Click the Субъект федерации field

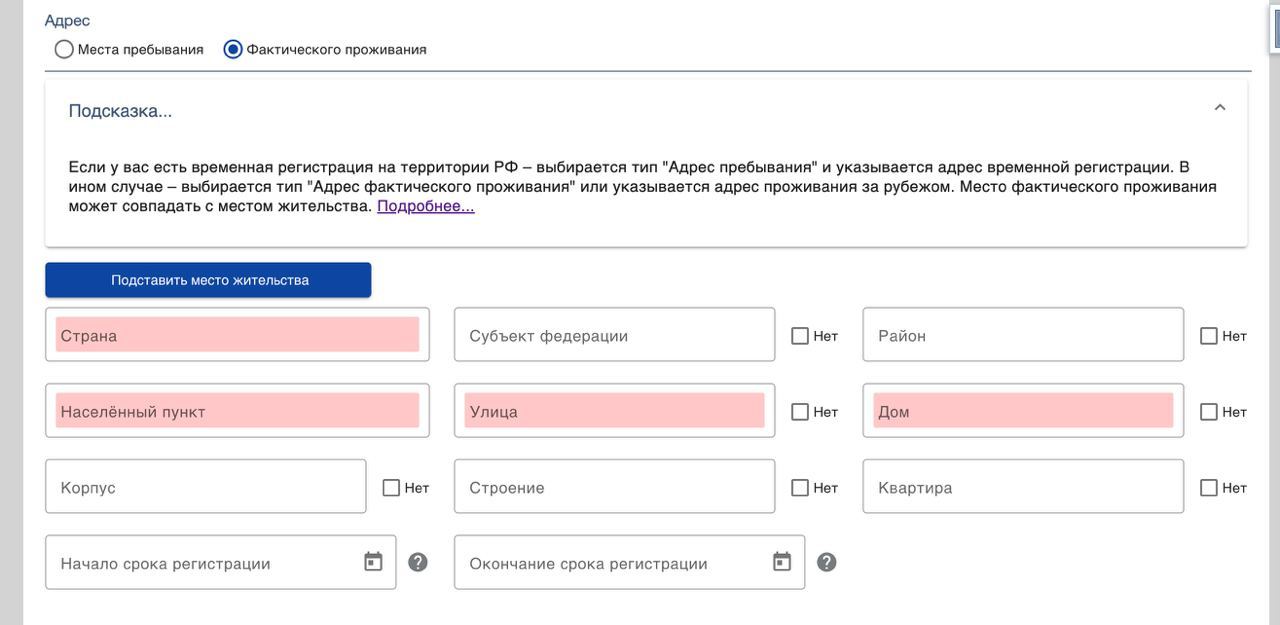click(x=614, y=335)
